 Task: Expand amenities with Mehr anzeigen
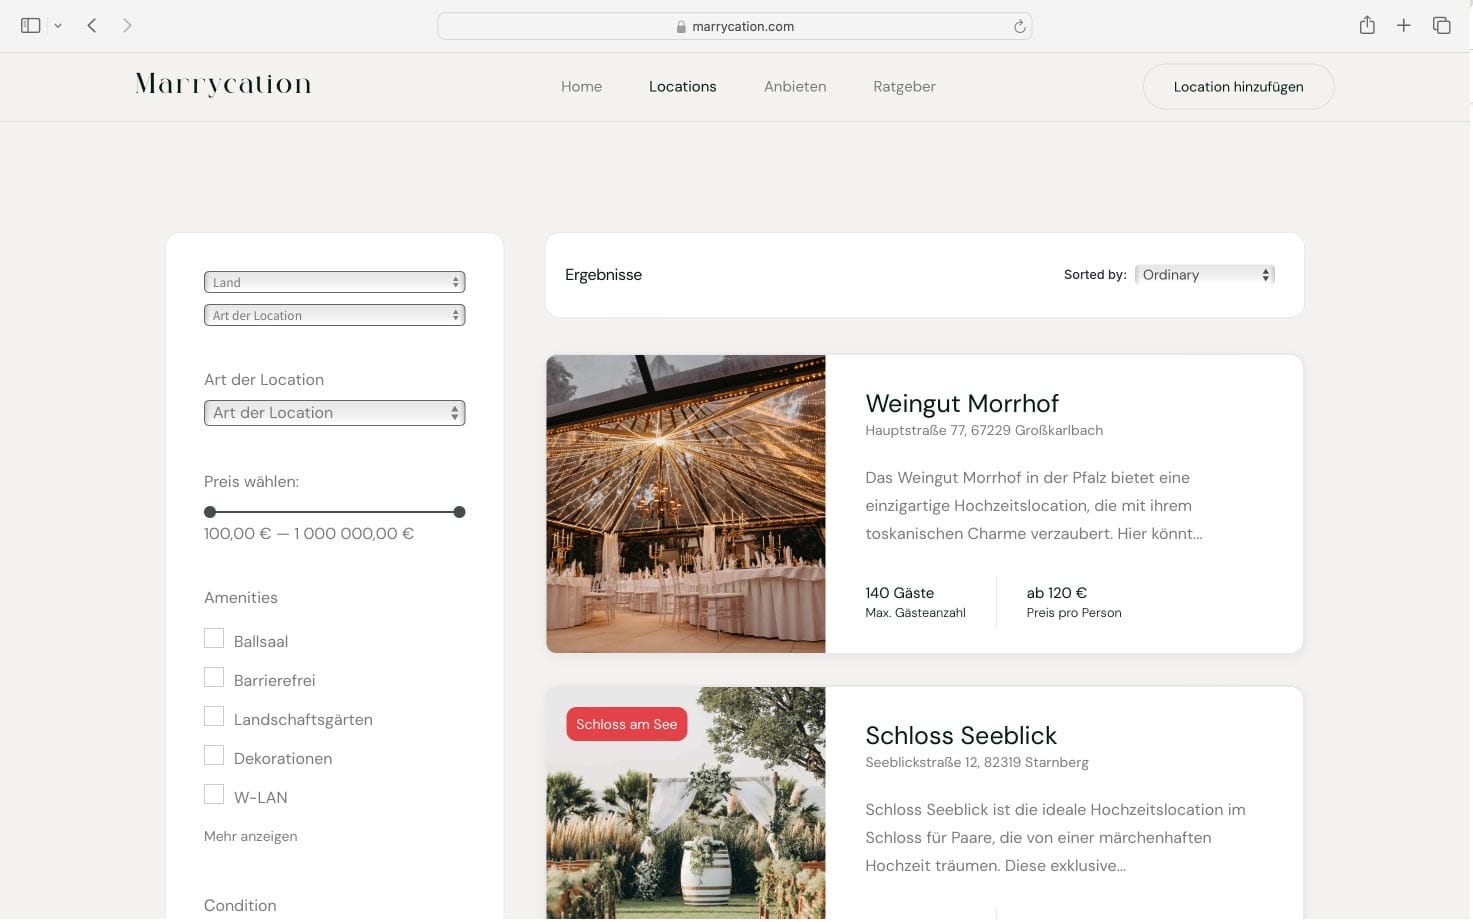251,837
